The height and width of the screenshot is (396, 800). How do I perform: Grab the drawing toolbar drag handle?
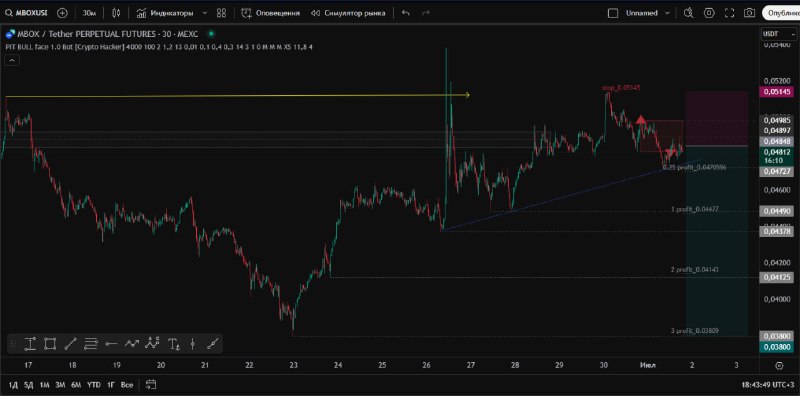tap(14, 344)
